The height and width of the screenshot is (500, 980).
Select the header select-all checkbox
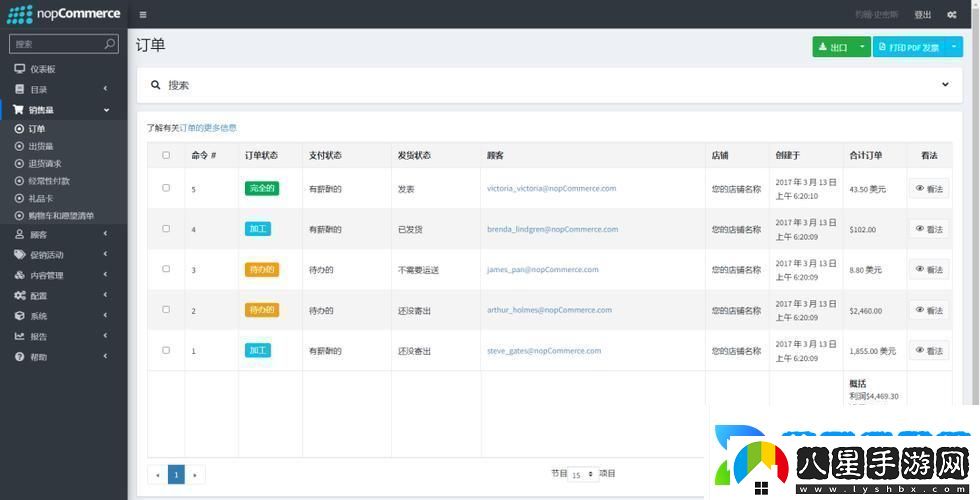click(166, 155)
